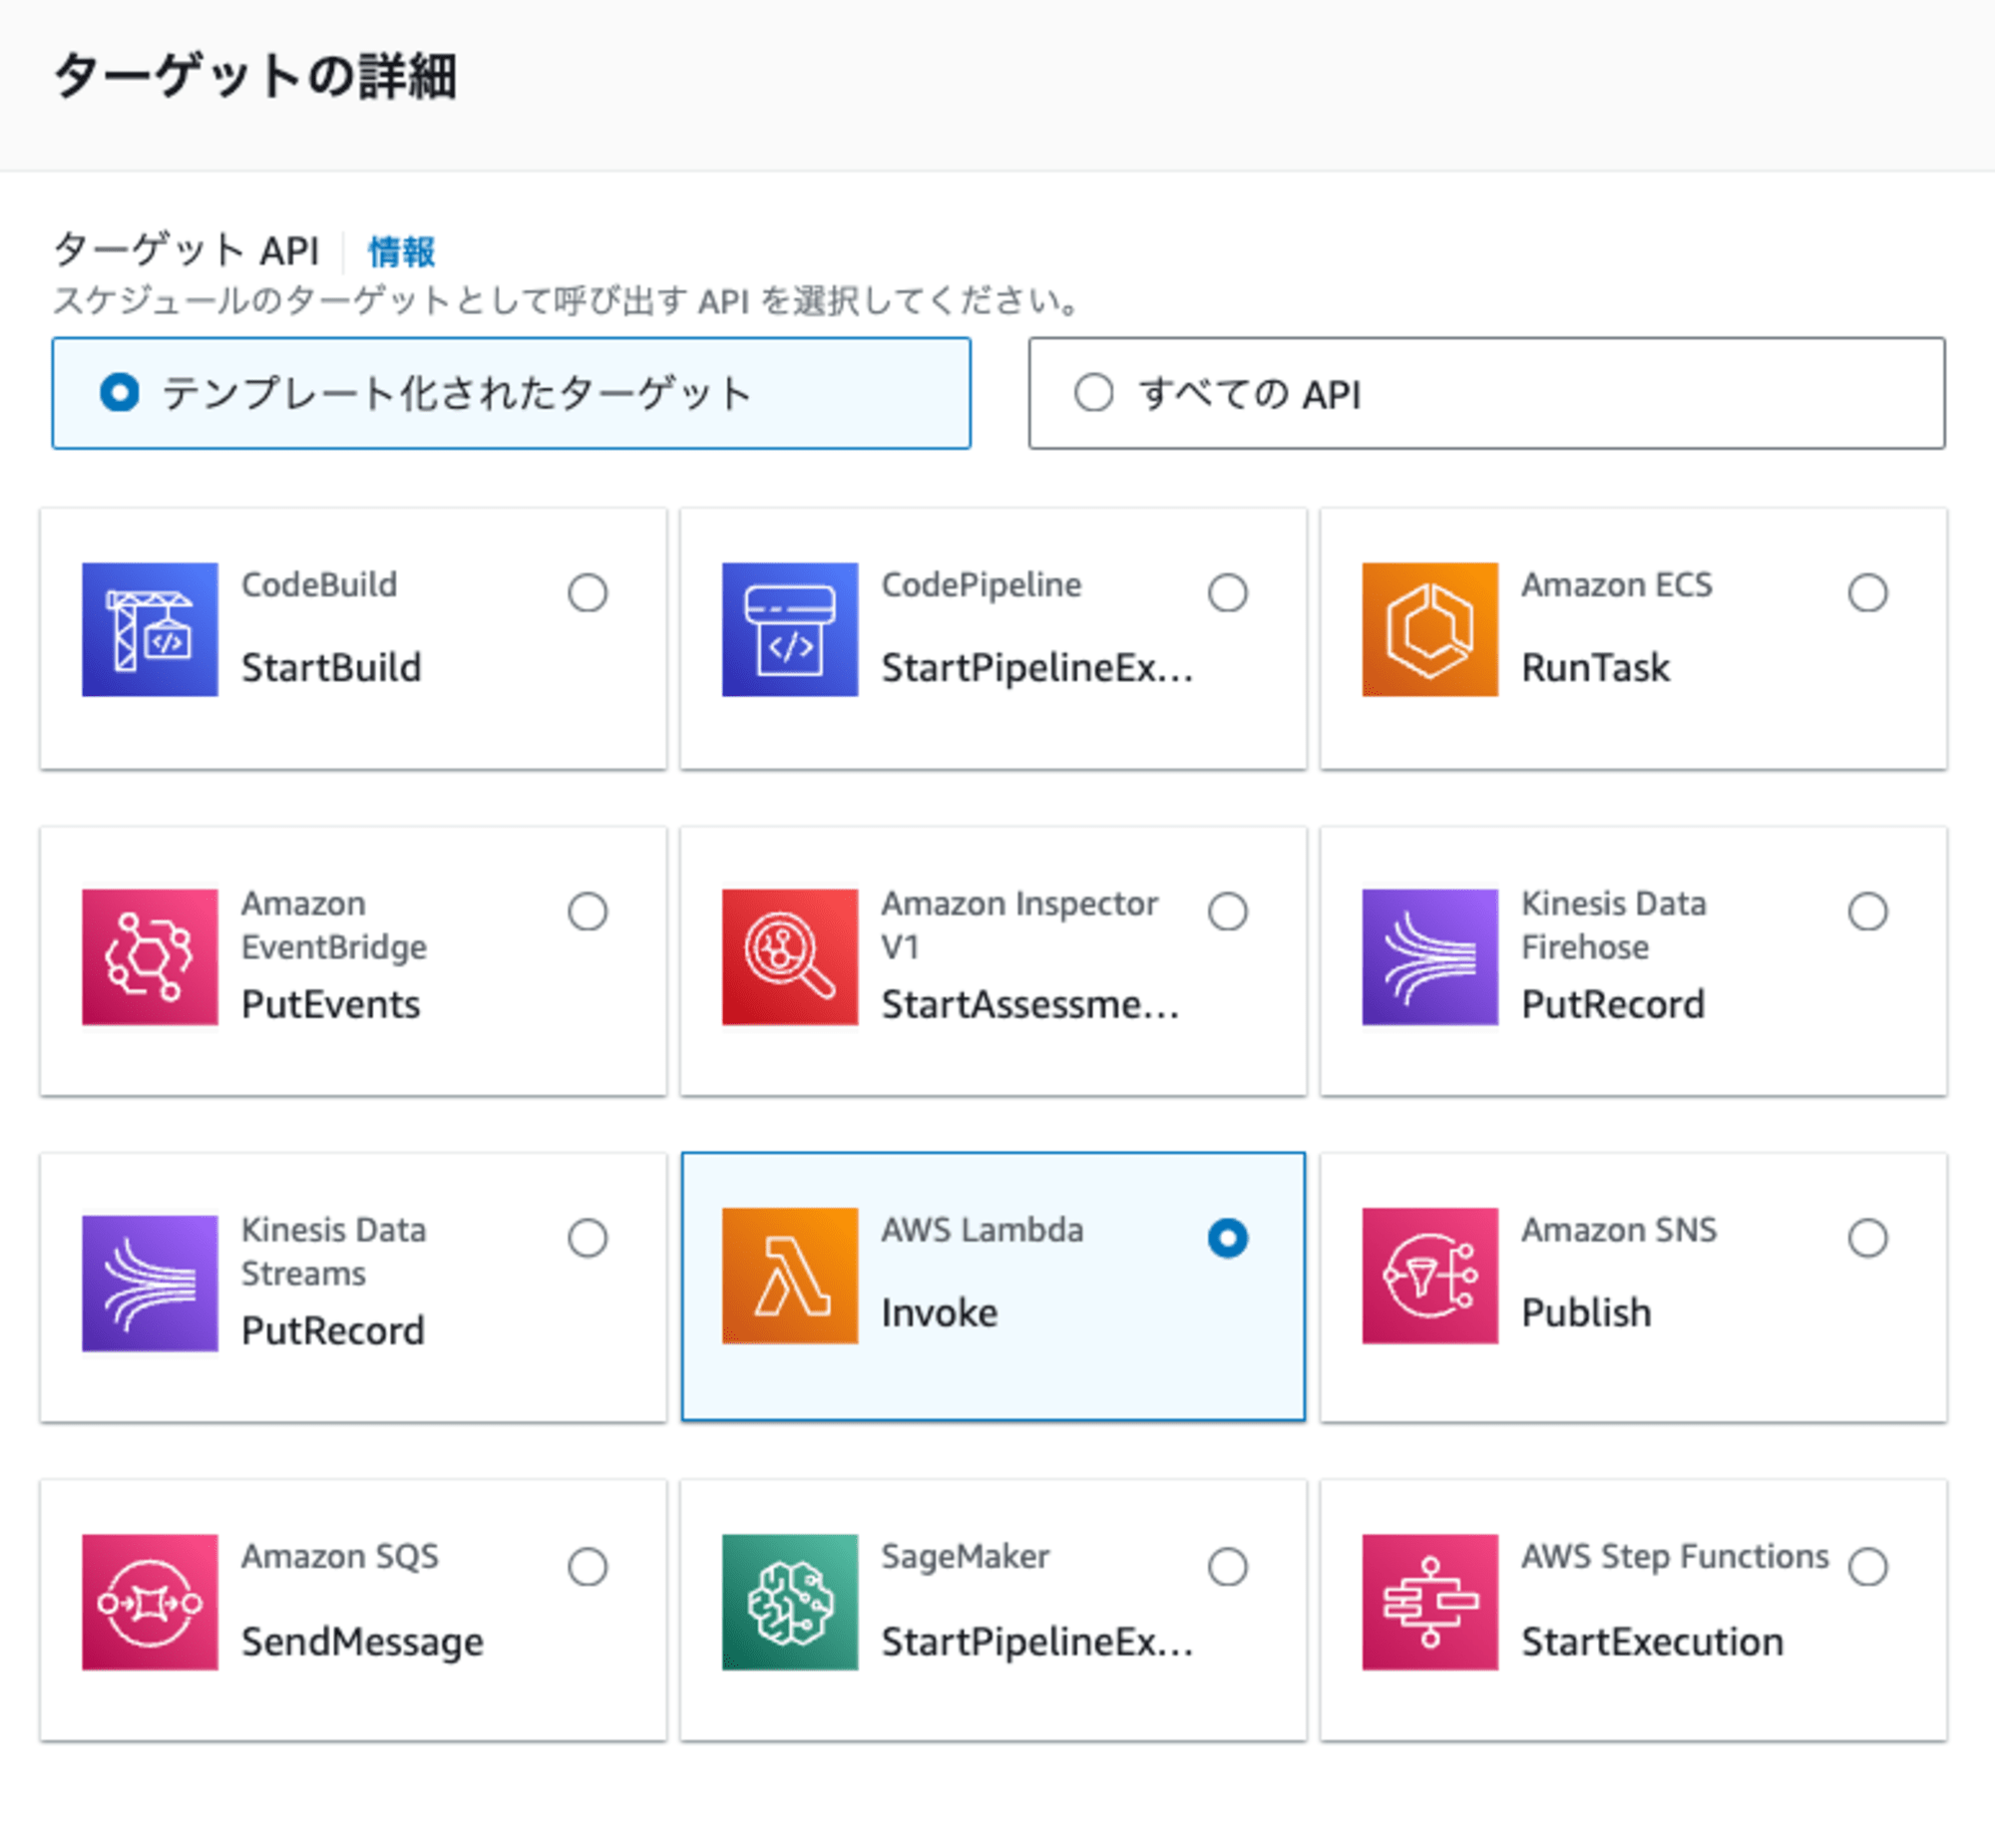Viewport: 1995px width, 1848px height.
Task: Click the SageMaker brain icon
Action: coord(790,1602)
